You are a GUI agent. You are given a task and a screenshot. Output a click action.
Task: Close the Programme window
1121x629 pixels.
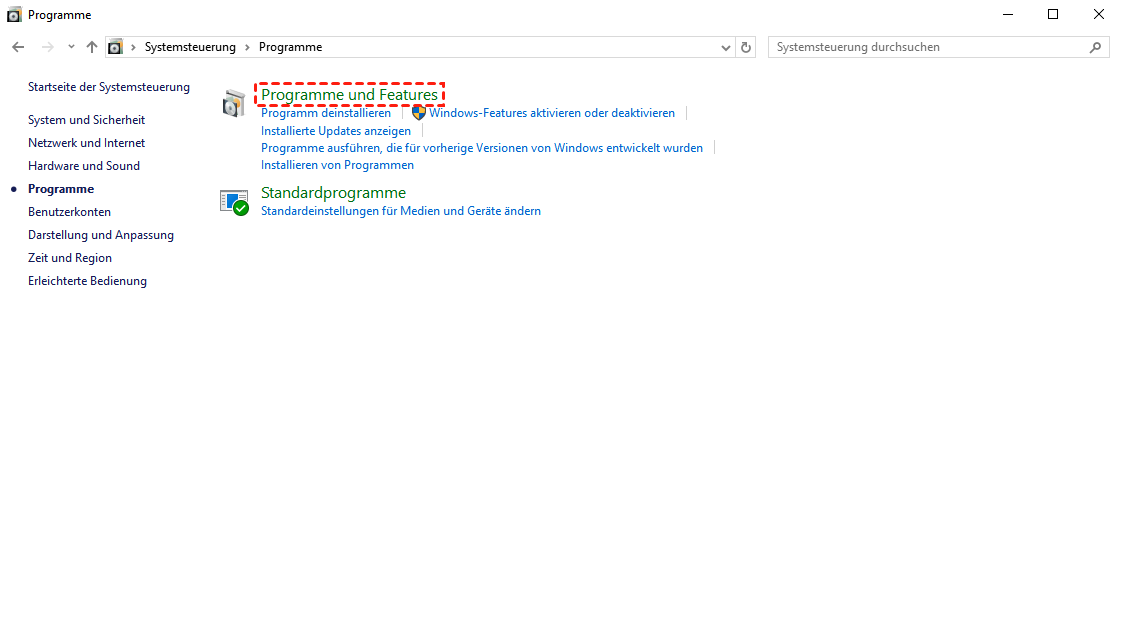coord(1099,14)
